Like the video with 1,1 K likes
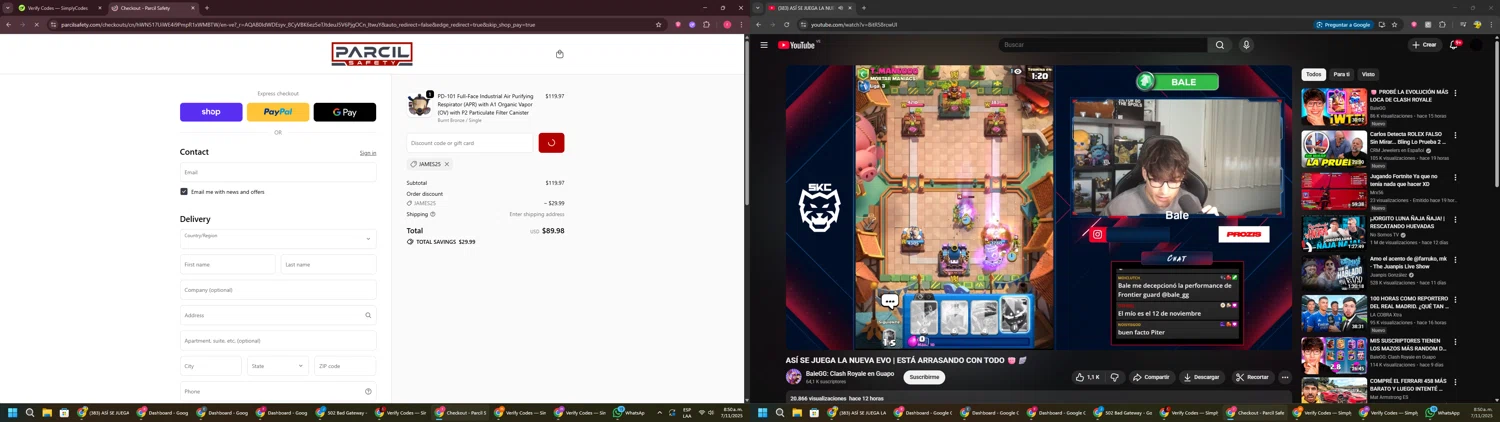The height and width of the screenshot is (422, 1500). (1088, 377)
